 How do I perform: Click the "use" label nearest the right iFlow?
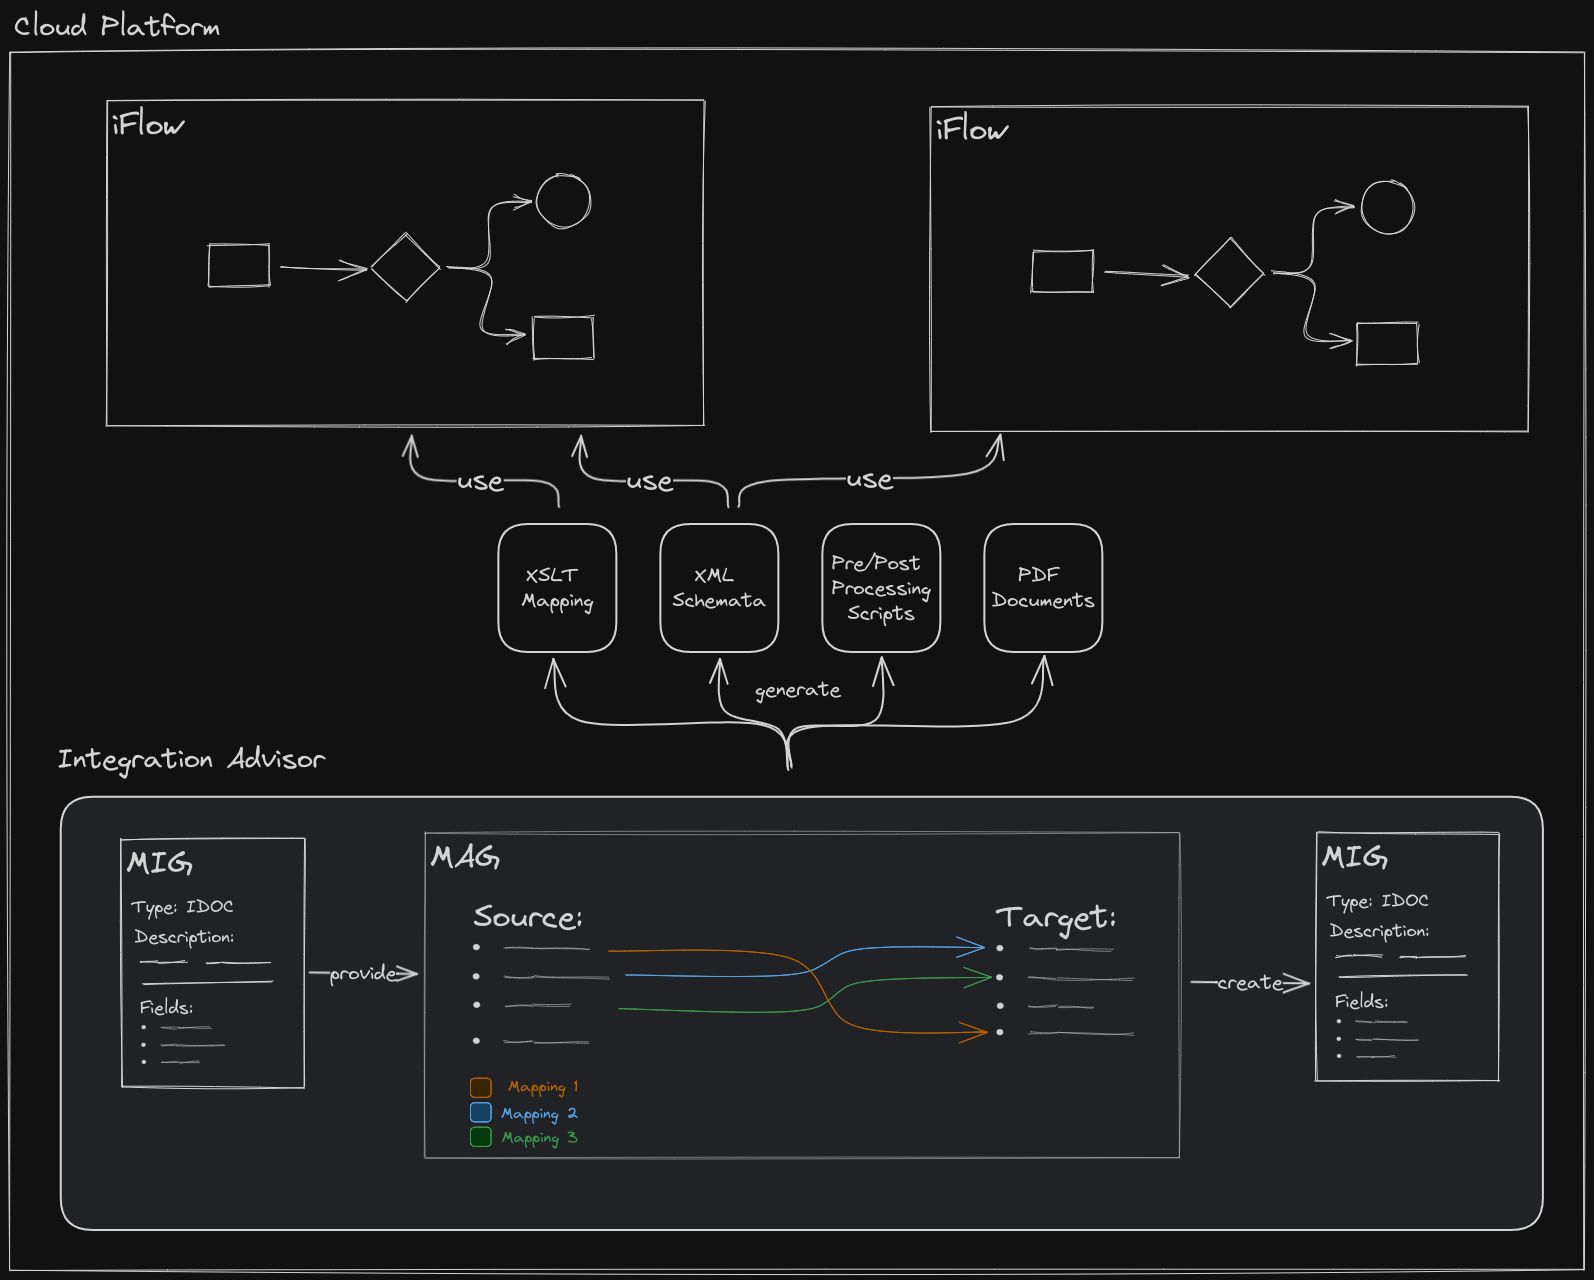(x=869, y=480)
